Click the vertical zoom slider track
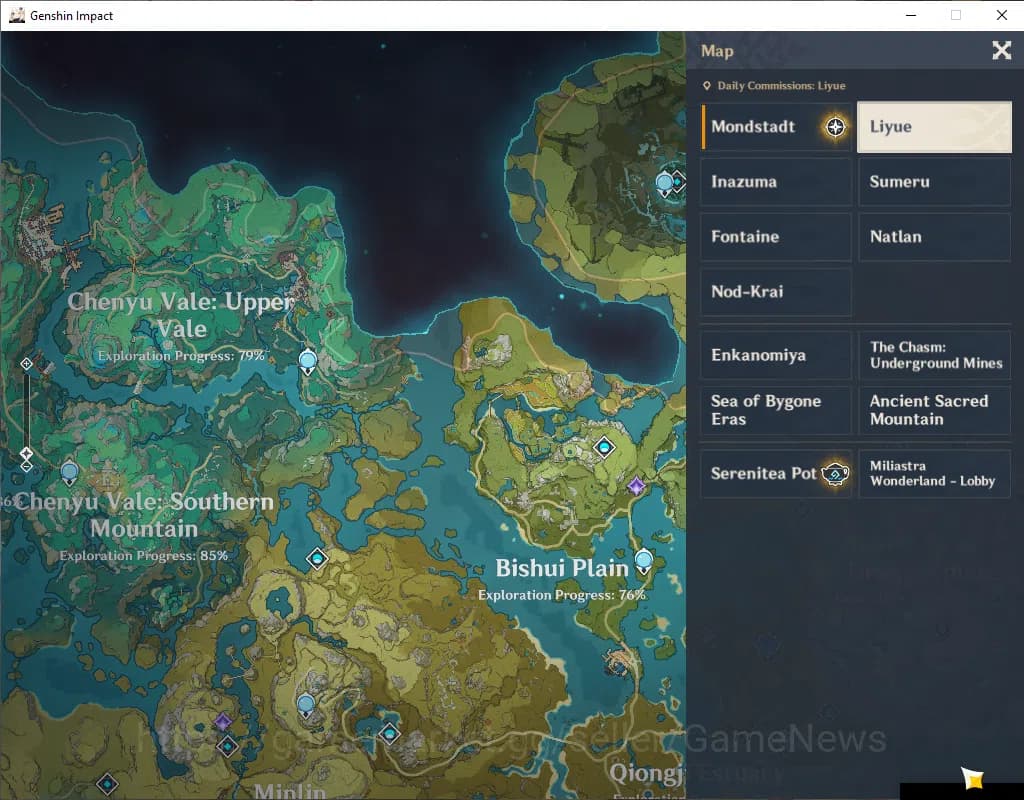 point(26,409)
